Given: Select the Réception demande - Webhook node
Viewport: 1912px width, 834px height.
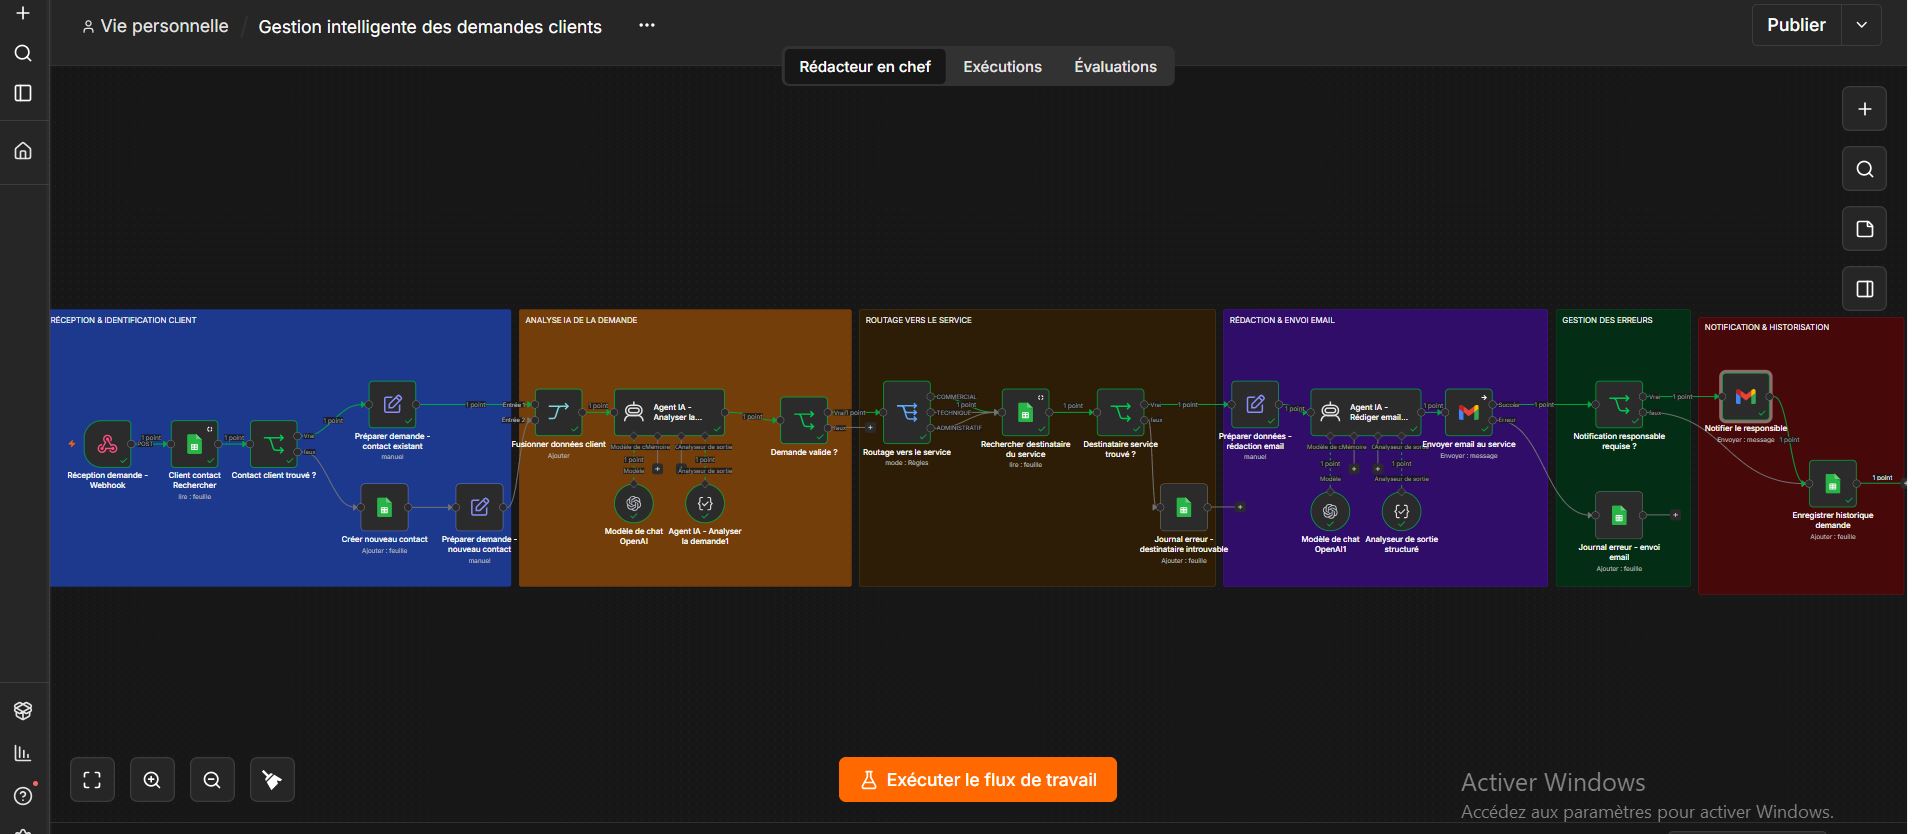Looking at the screenshot, I should [107, 444].
